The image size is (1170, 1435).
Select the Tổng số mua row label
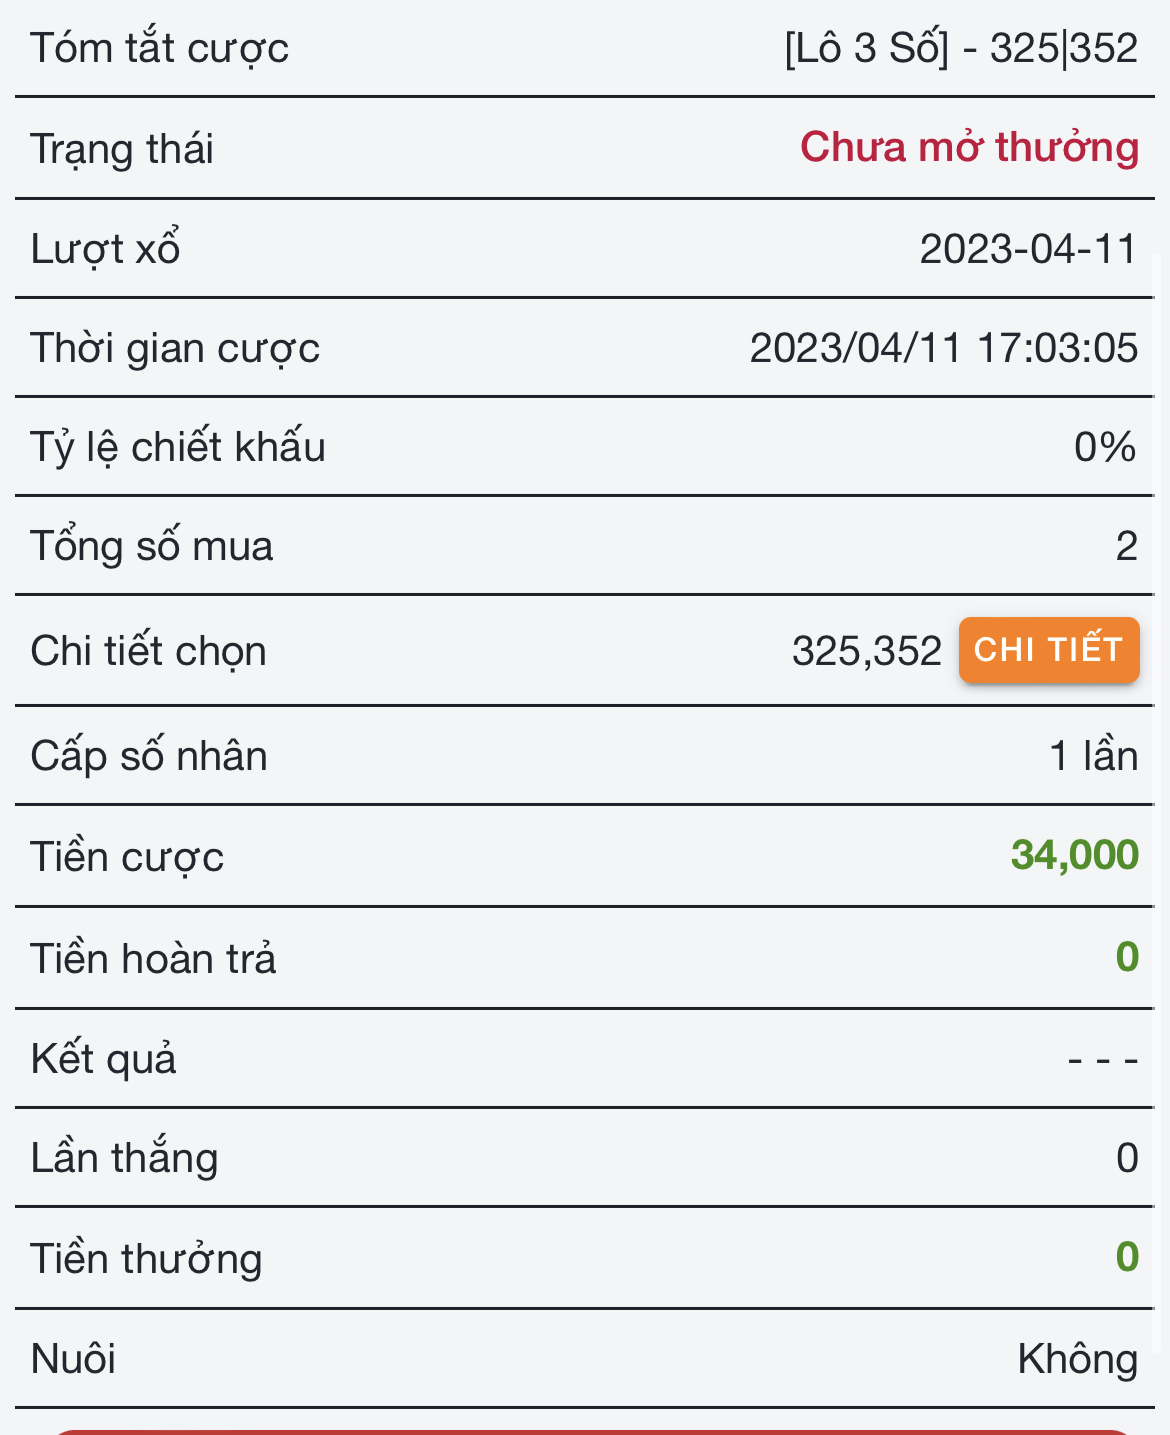(152, 546)
